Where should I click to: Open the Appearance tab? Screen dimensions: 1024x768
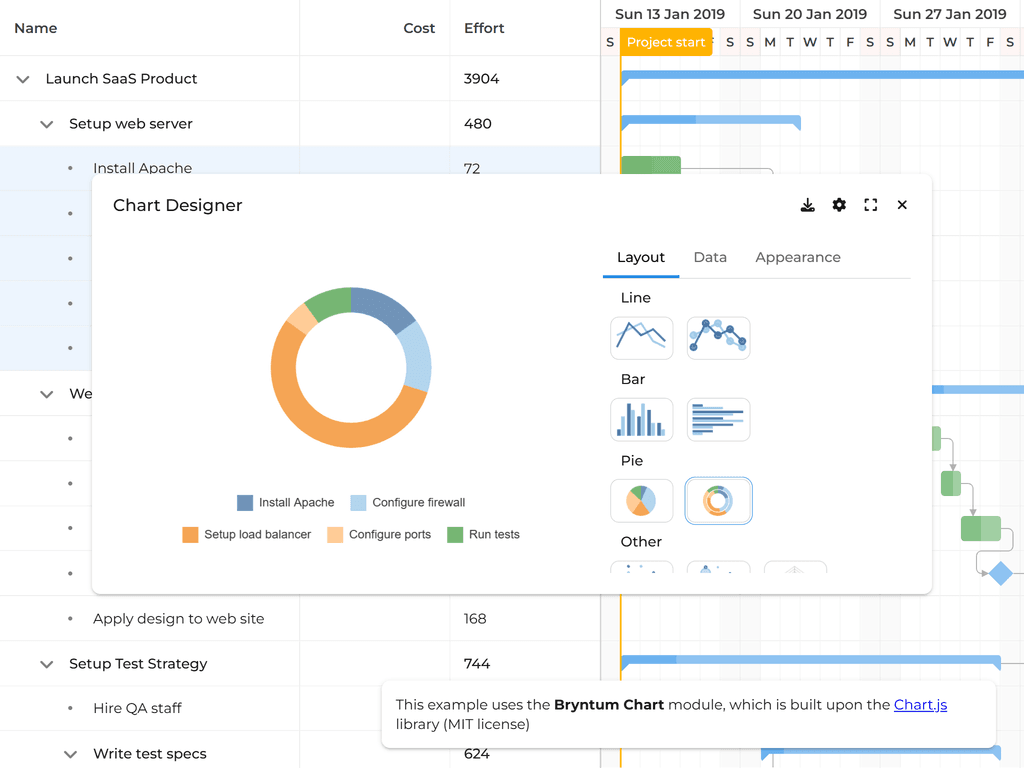[797, 257]
